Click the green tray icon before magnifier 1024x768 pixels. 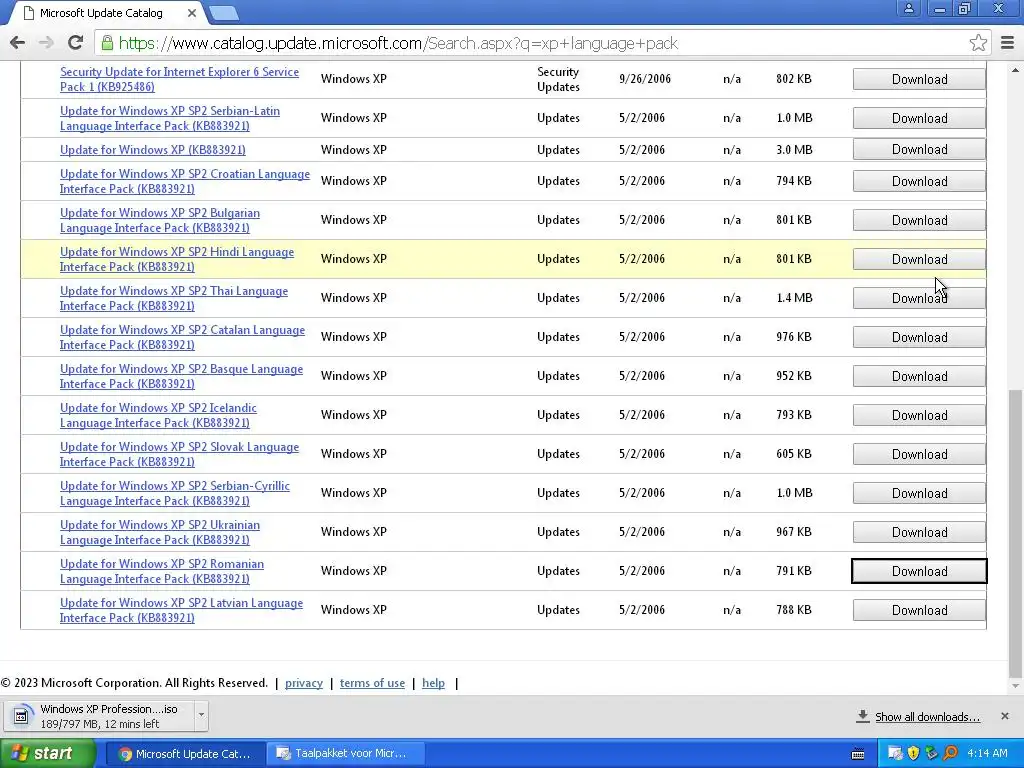click(x=932, y=754)
